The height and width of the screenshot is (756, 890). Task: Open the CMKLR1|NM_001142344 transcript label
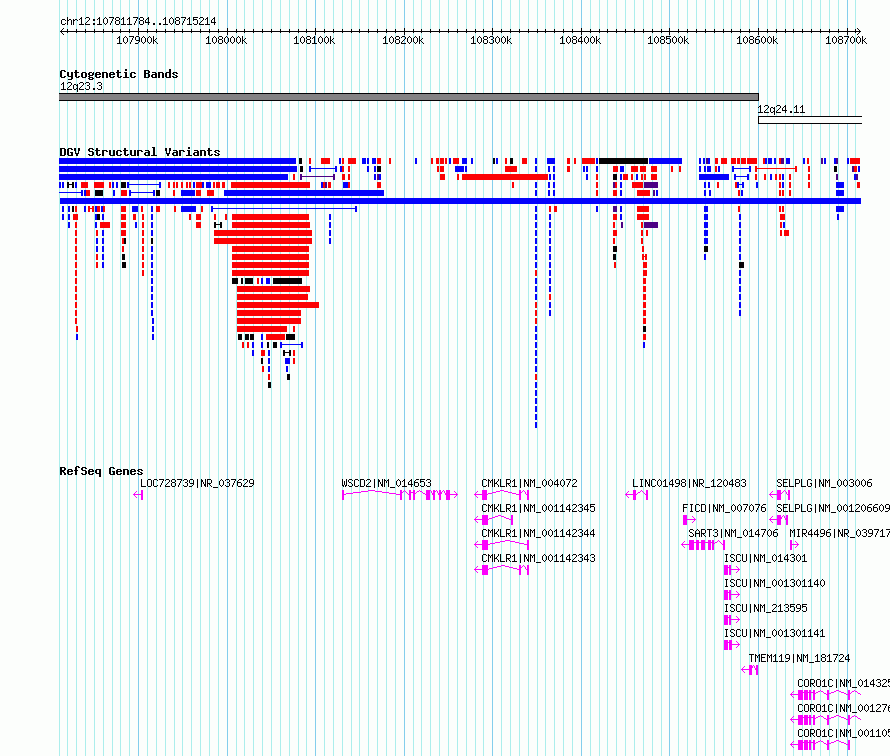pyautogui.click(x=539, y=533)
